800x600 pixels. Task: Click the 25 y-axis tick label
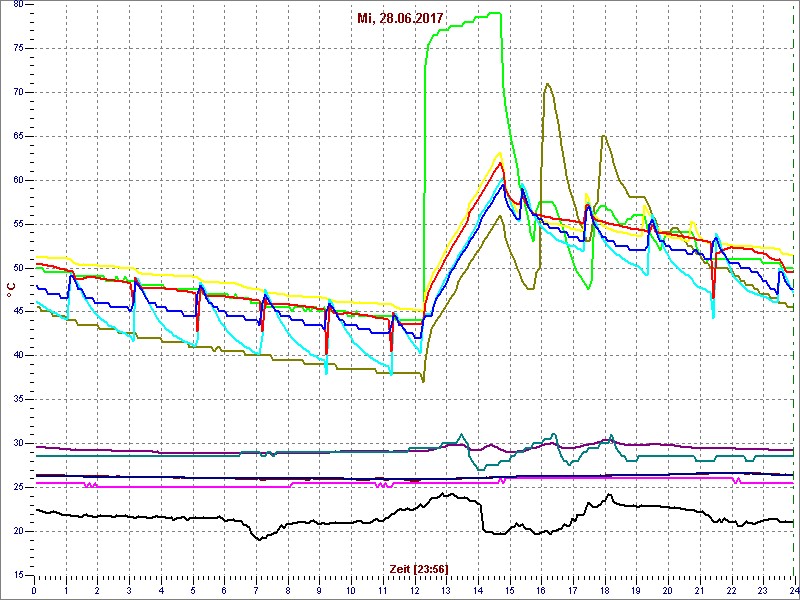point(18,488)
